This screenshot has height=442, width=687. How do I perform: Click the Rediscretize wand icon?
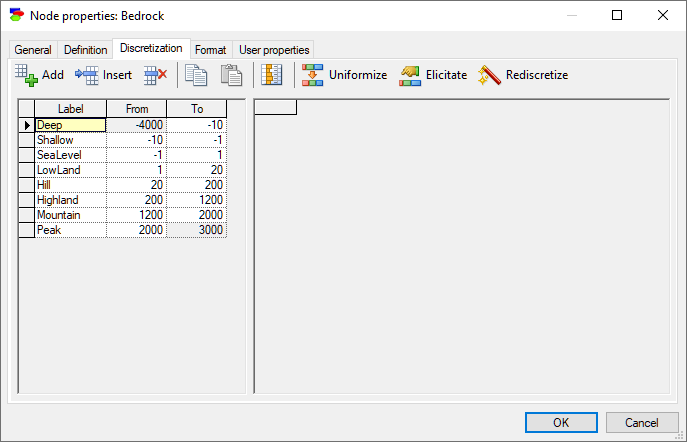click(x=489, y=75)
